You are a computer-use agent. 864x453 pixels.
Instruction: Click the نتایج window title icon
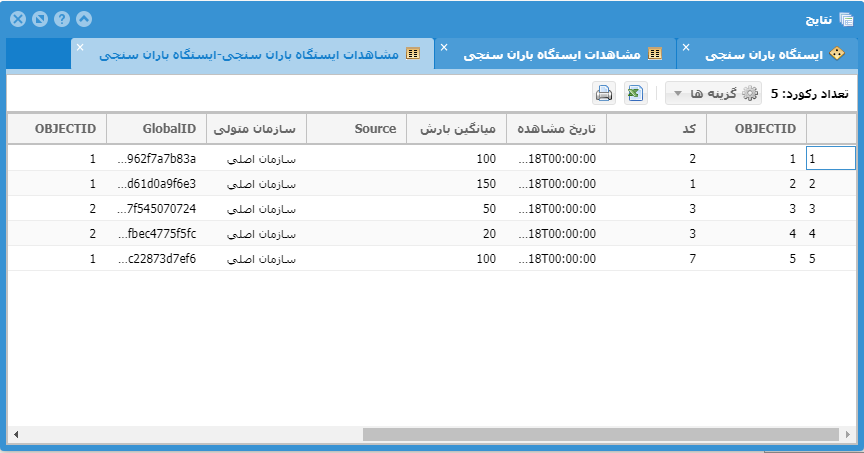tap(846, 20)
